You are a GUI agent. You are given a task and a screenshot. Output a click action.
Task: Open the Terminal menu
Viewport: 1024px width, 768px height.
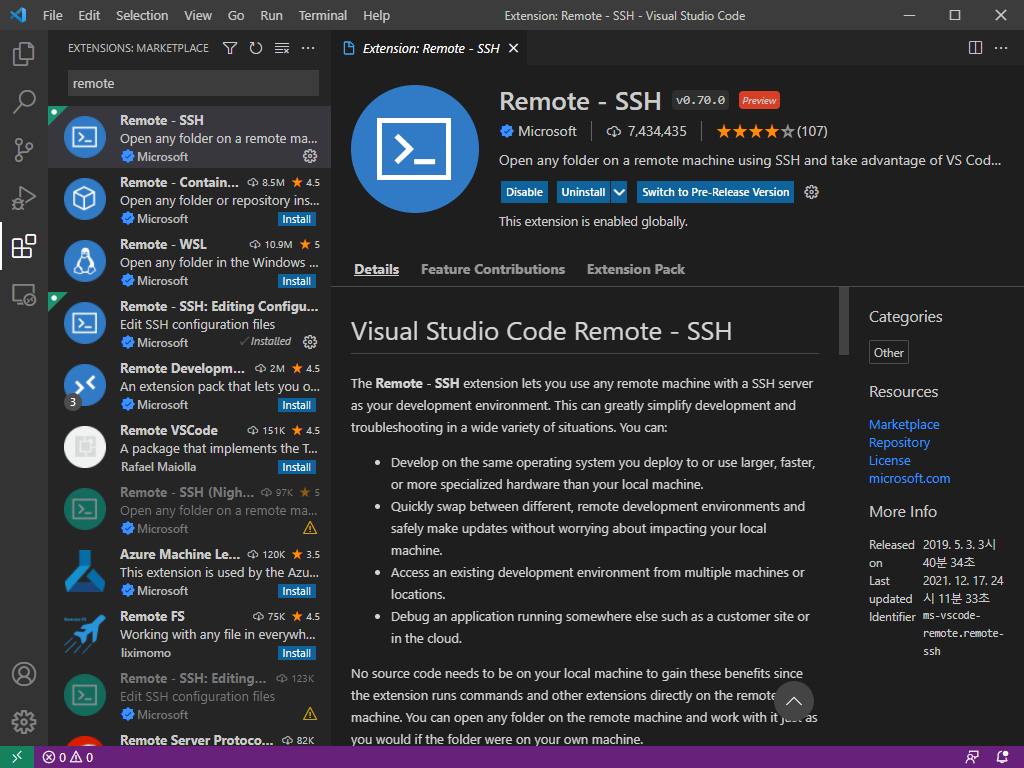pos(323,15)
